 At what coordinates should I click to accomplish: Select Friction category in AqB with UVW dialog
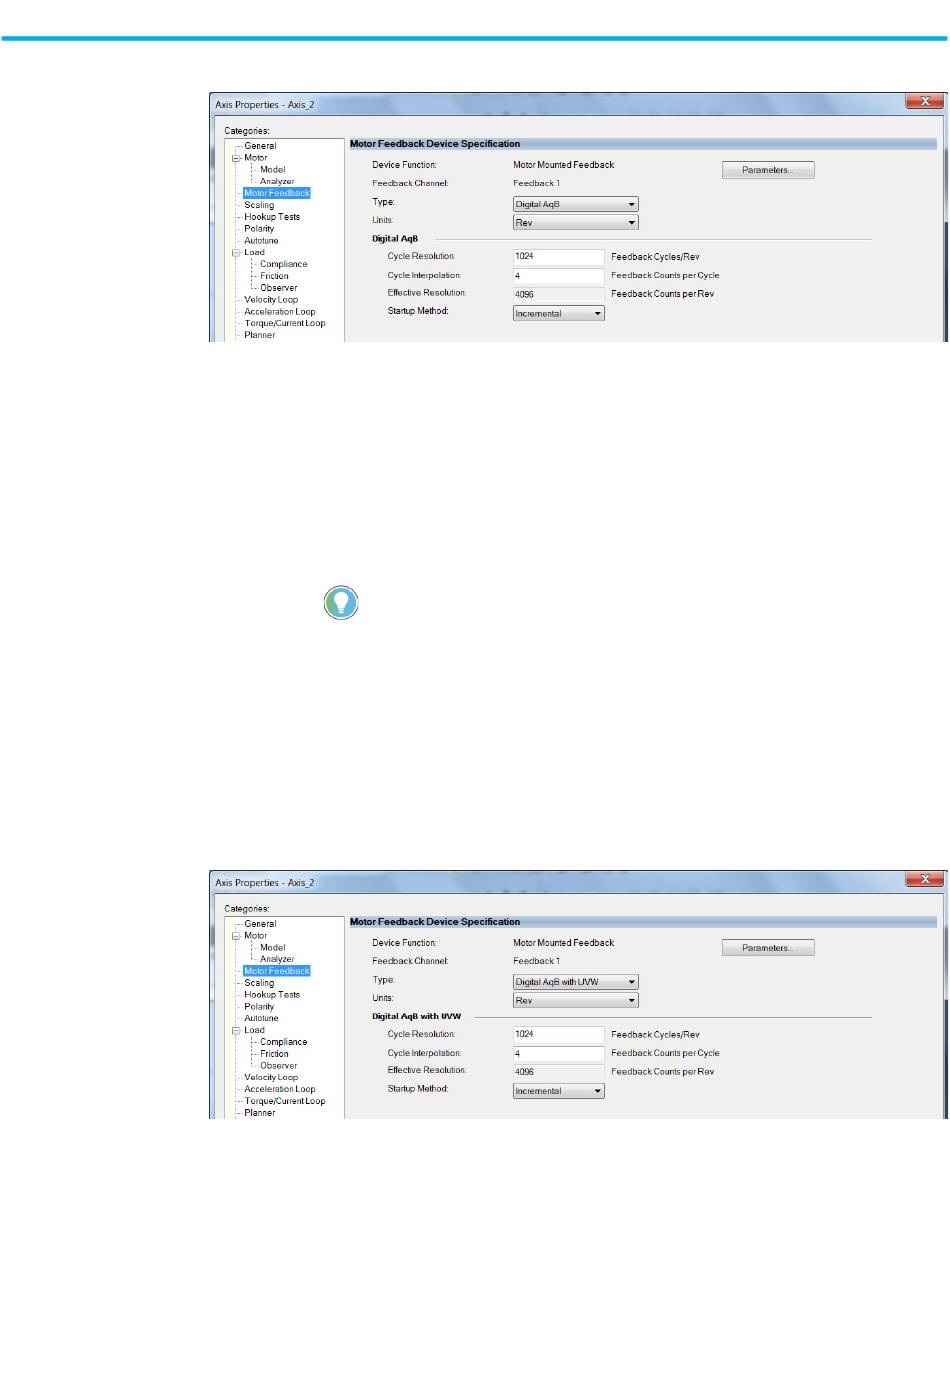click(274, 1054)
